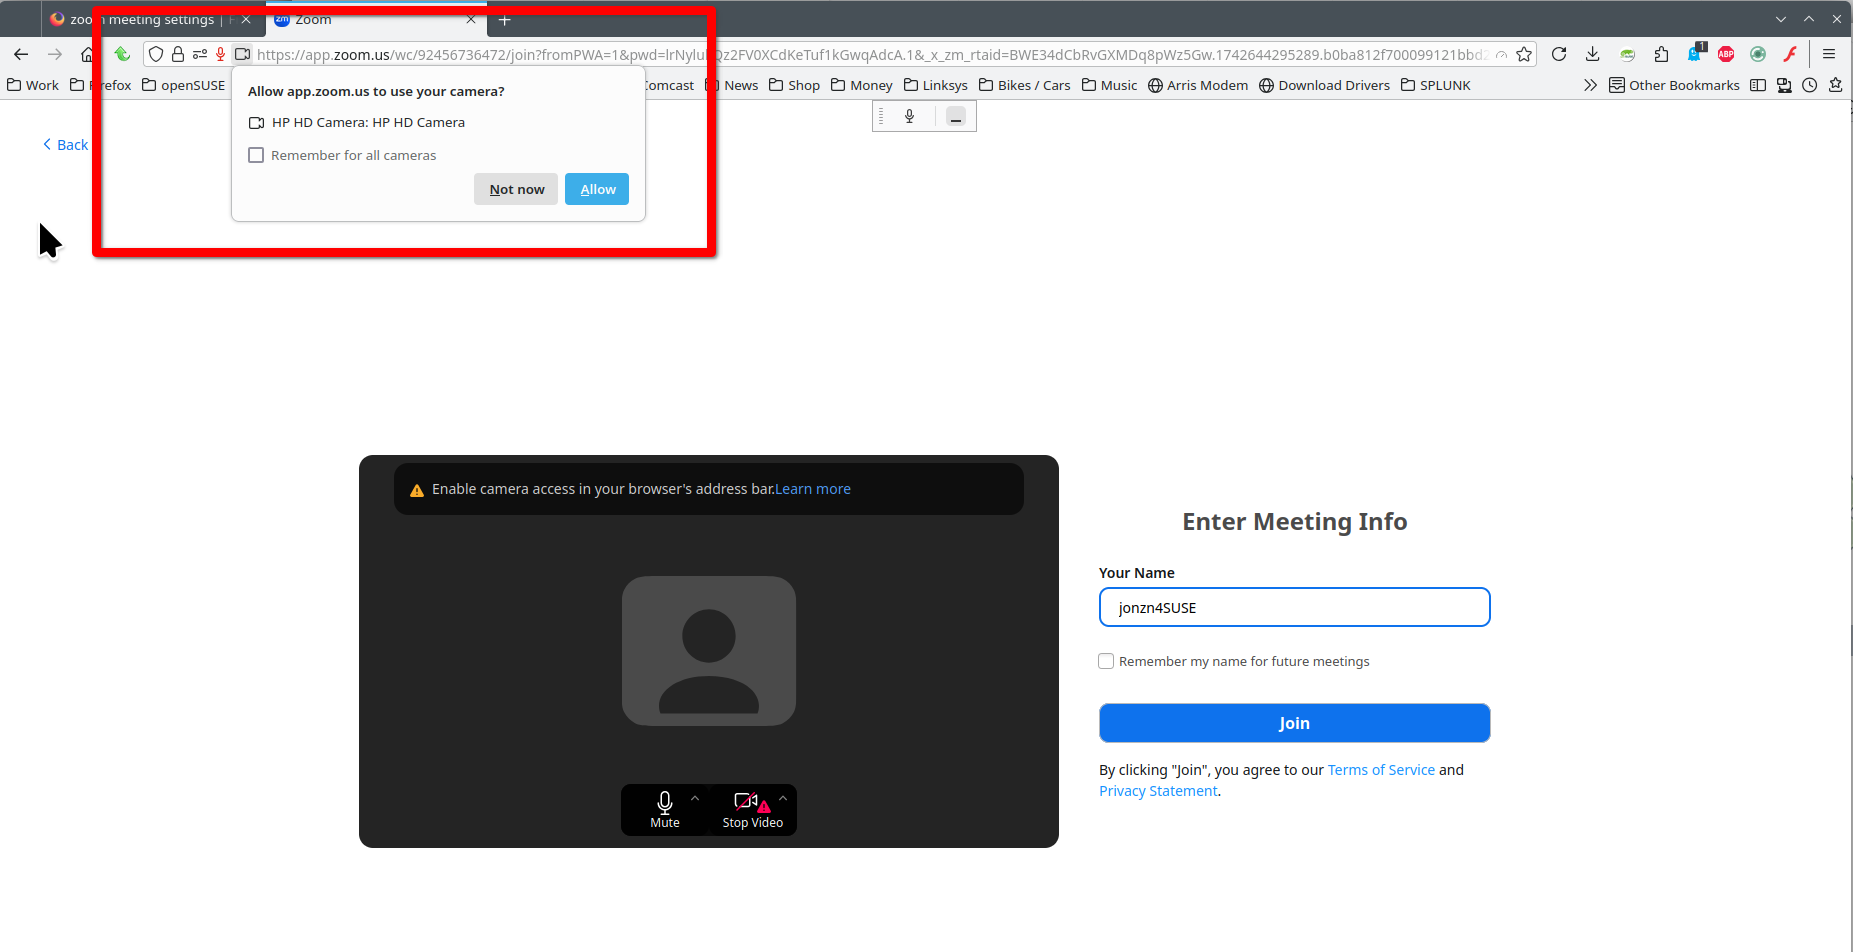
Task: Open the Firefox hamburger application menu
Action: [x=1829, y=54]
